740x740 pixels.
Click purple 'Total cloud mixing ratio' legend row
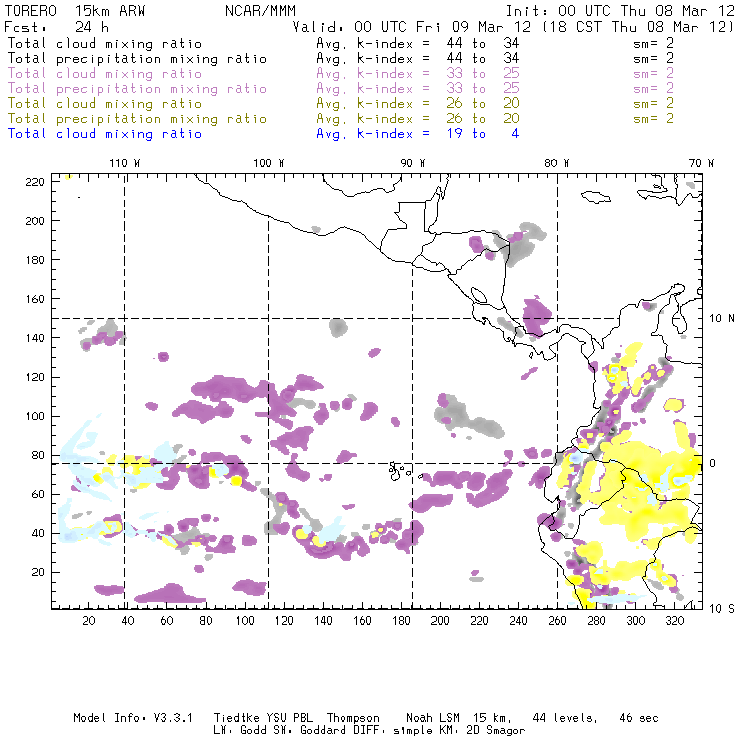click(340, 74)
